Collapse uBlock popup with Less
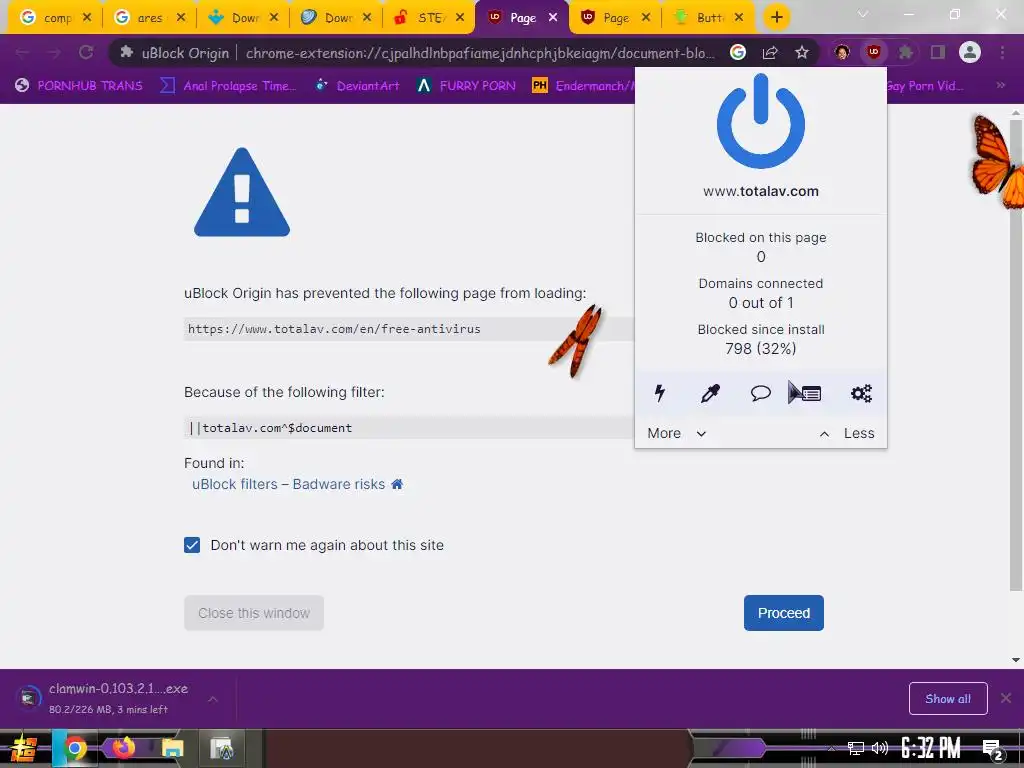1024x768 pixels. click(847, 434)
